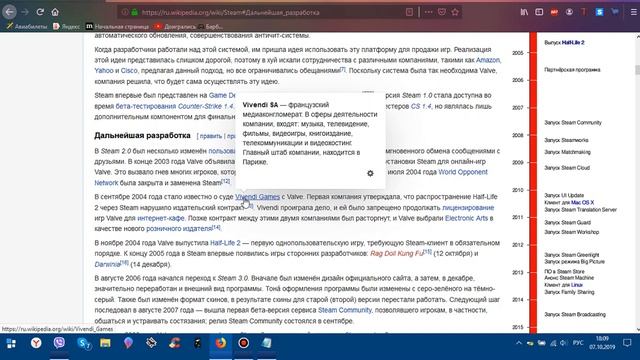Bookmark this page with the star icon
This screenshot has width=640, height=360.
coord(455,12)
